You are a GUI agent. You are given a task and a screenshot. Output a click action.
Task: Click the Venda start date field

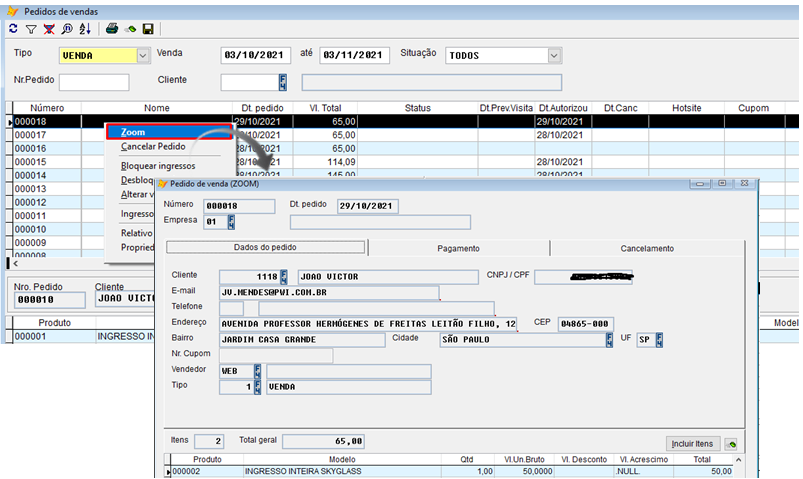(255, 56)
